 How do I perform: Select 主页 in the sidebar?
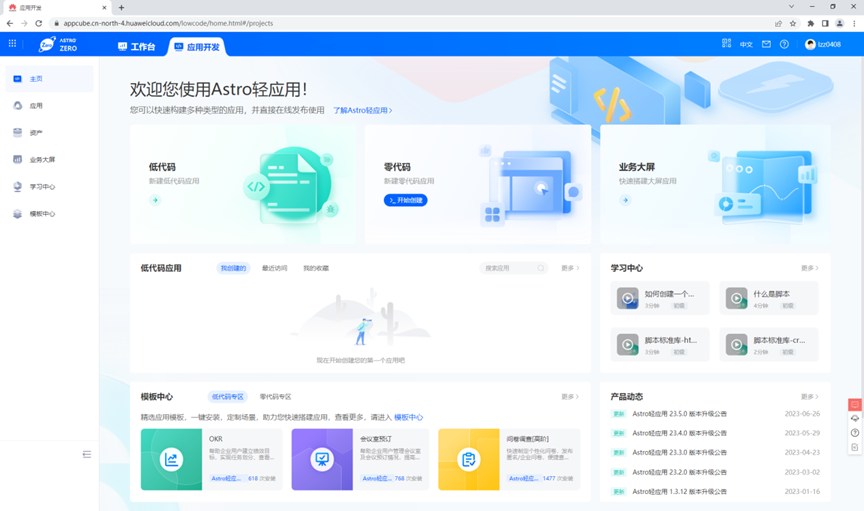pyautogui.click(x=49, y=79)
